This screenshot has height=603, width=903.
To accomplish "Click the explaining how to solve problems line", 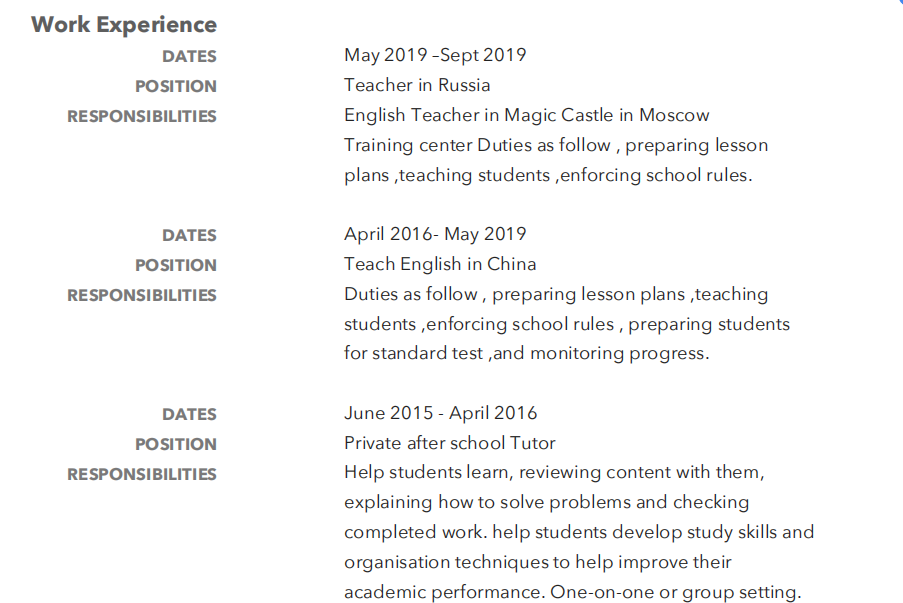I will click(546, 502).
